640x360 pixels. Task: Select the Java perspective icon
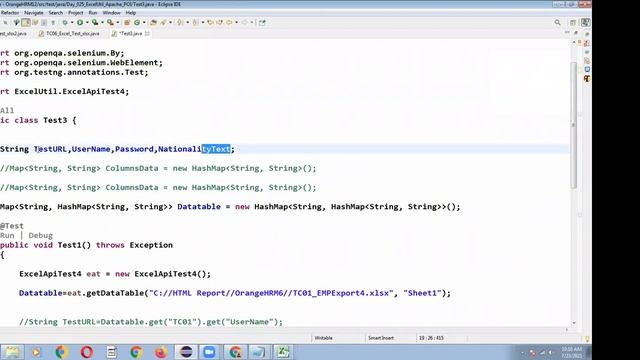pyautogui.click(x=586, y=22)
